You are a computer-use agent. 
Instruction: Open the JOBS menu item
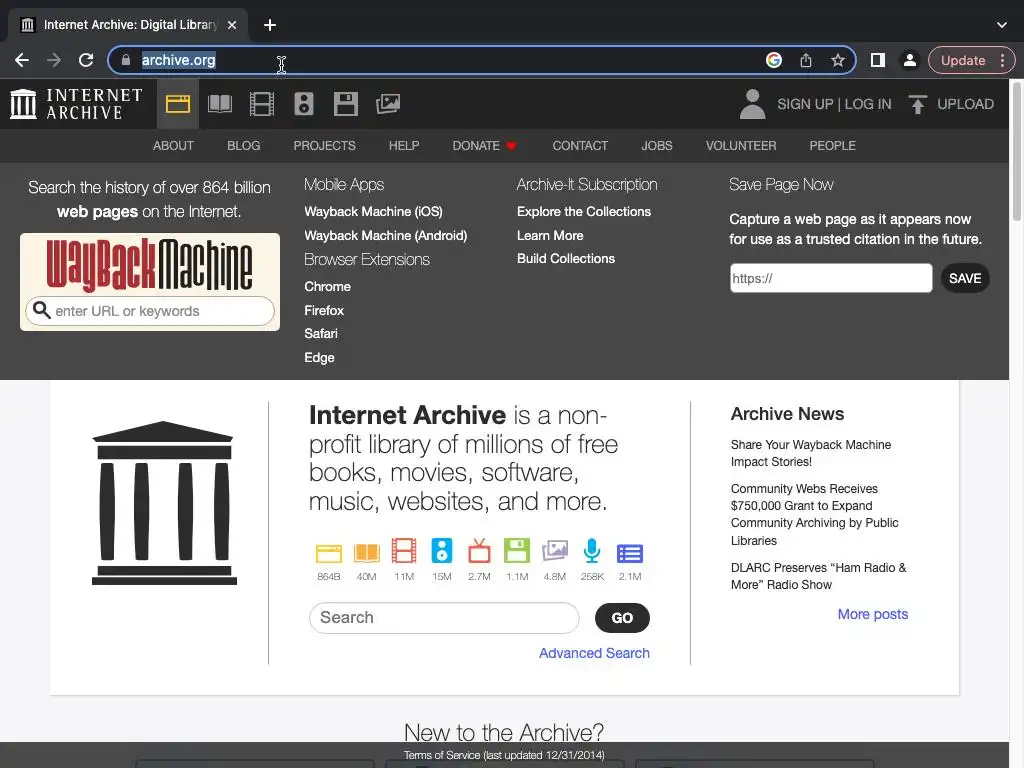click(x=657, y=146)
